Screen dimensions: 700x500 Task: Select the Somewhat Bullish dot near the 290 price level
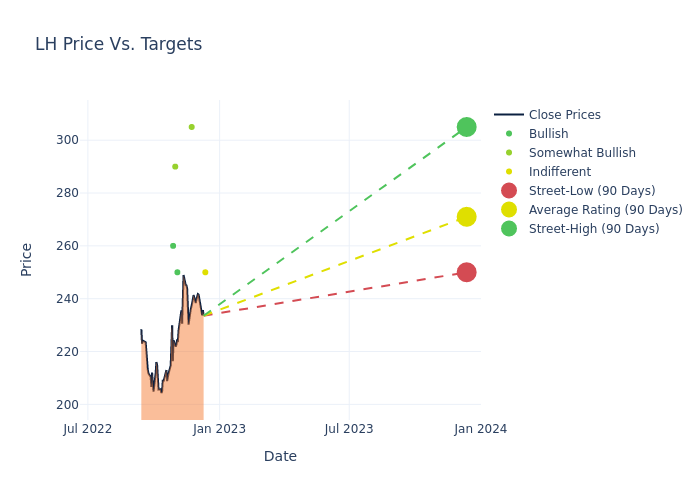pyautogui.click(x=175, y=167)
